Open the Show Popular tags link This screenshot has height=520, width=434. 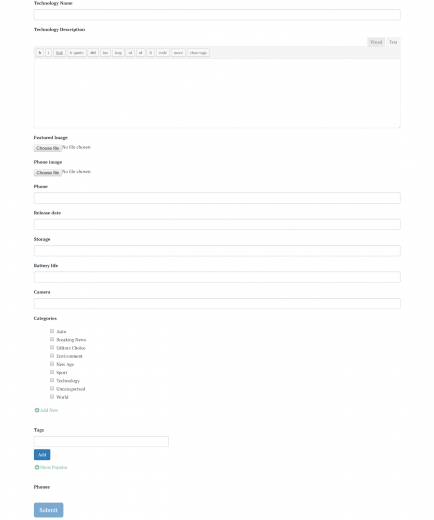click(x=54, y=467)
